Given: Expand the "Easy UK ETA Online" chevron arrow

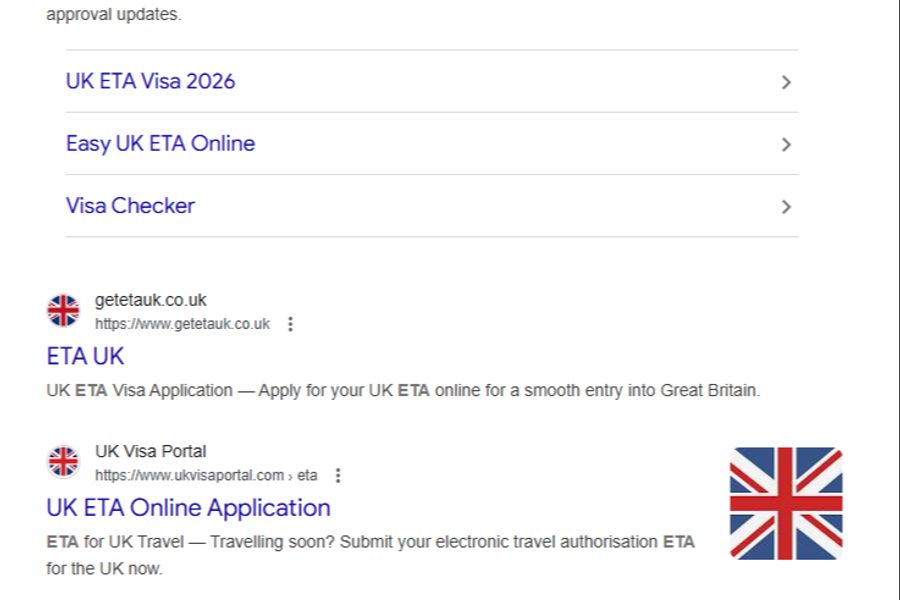Looking at the screenshot, I should [786, 144].
